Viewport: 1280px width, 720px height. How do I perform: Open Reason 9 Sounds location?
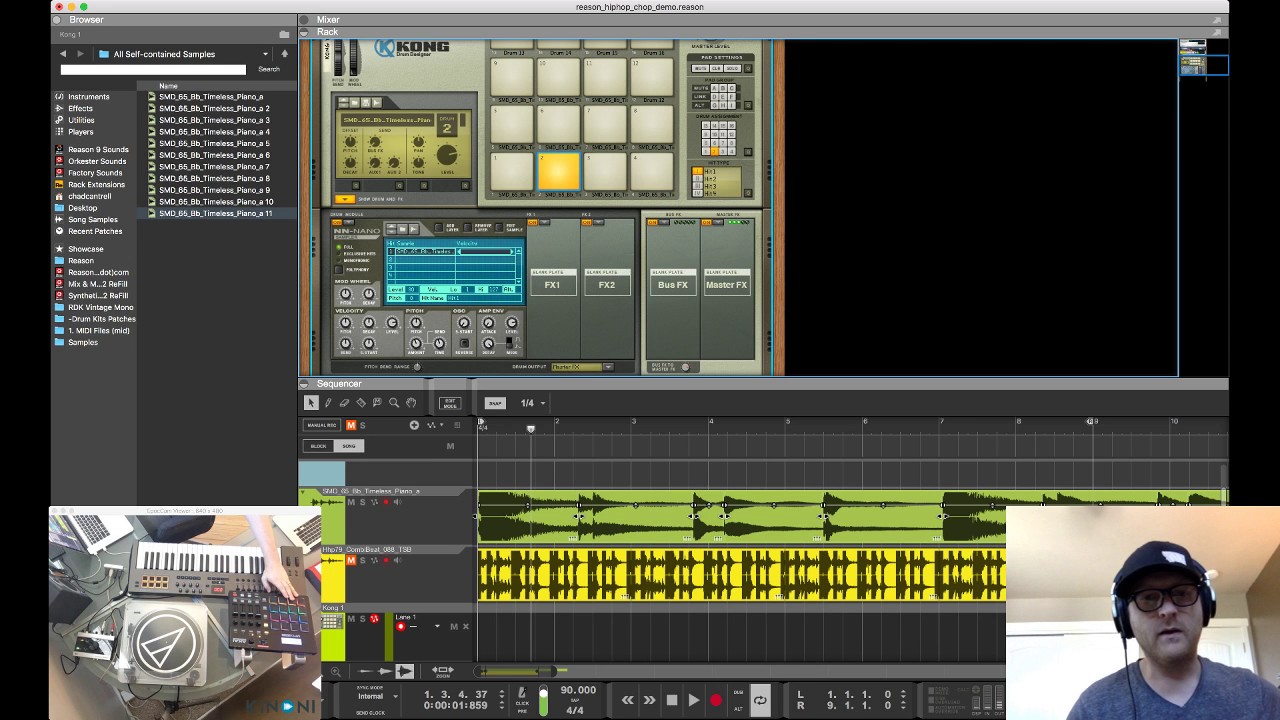pos(98,150)
